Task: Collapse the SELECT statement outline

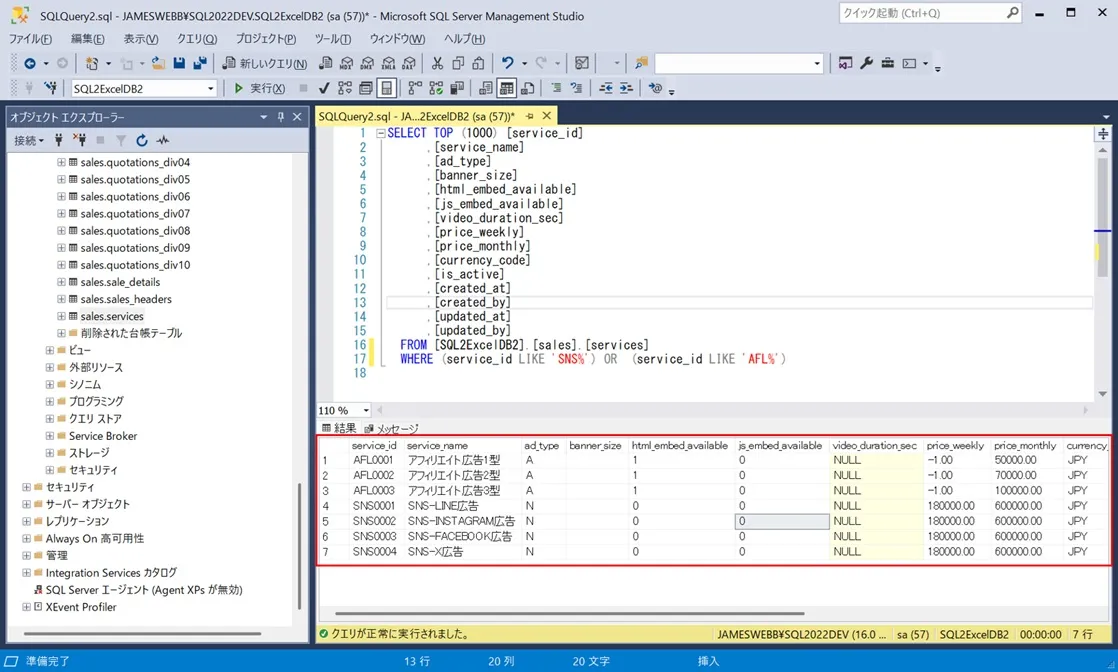Action: 381,133
